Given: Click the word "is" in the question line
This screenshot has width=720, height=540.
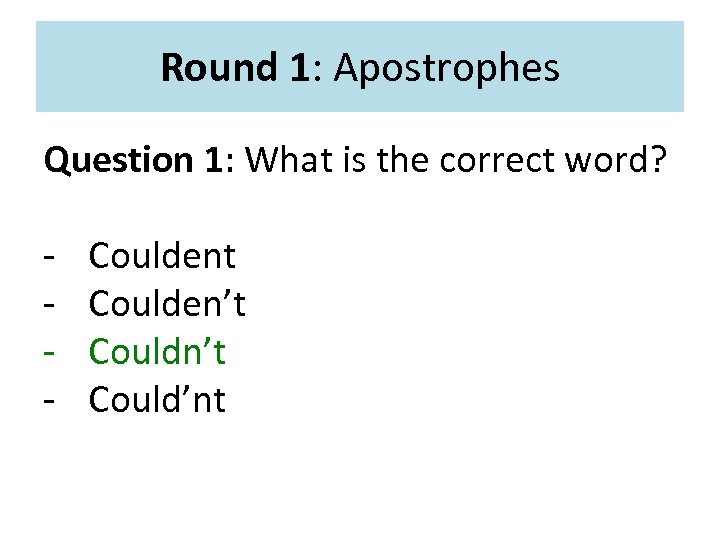Looking at the screenshot, I should point(357,160).
